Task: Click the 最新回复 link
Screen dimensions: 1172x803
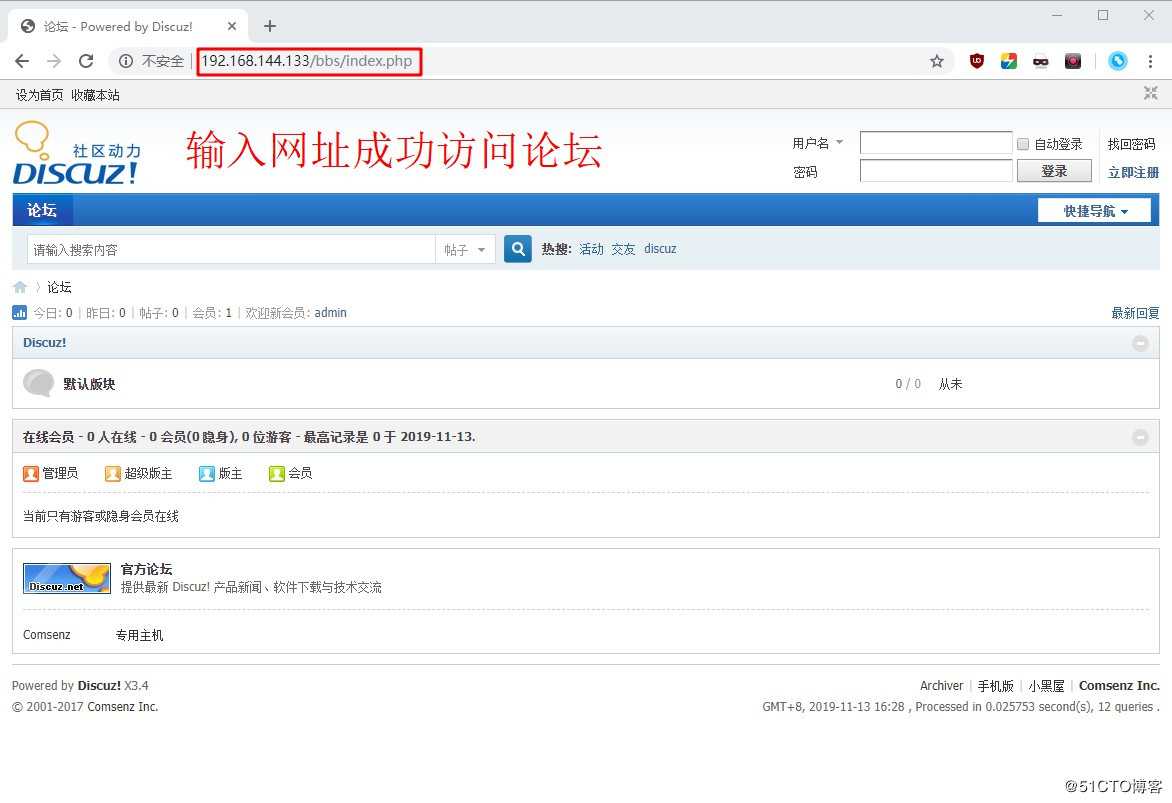Action: 1135,313
